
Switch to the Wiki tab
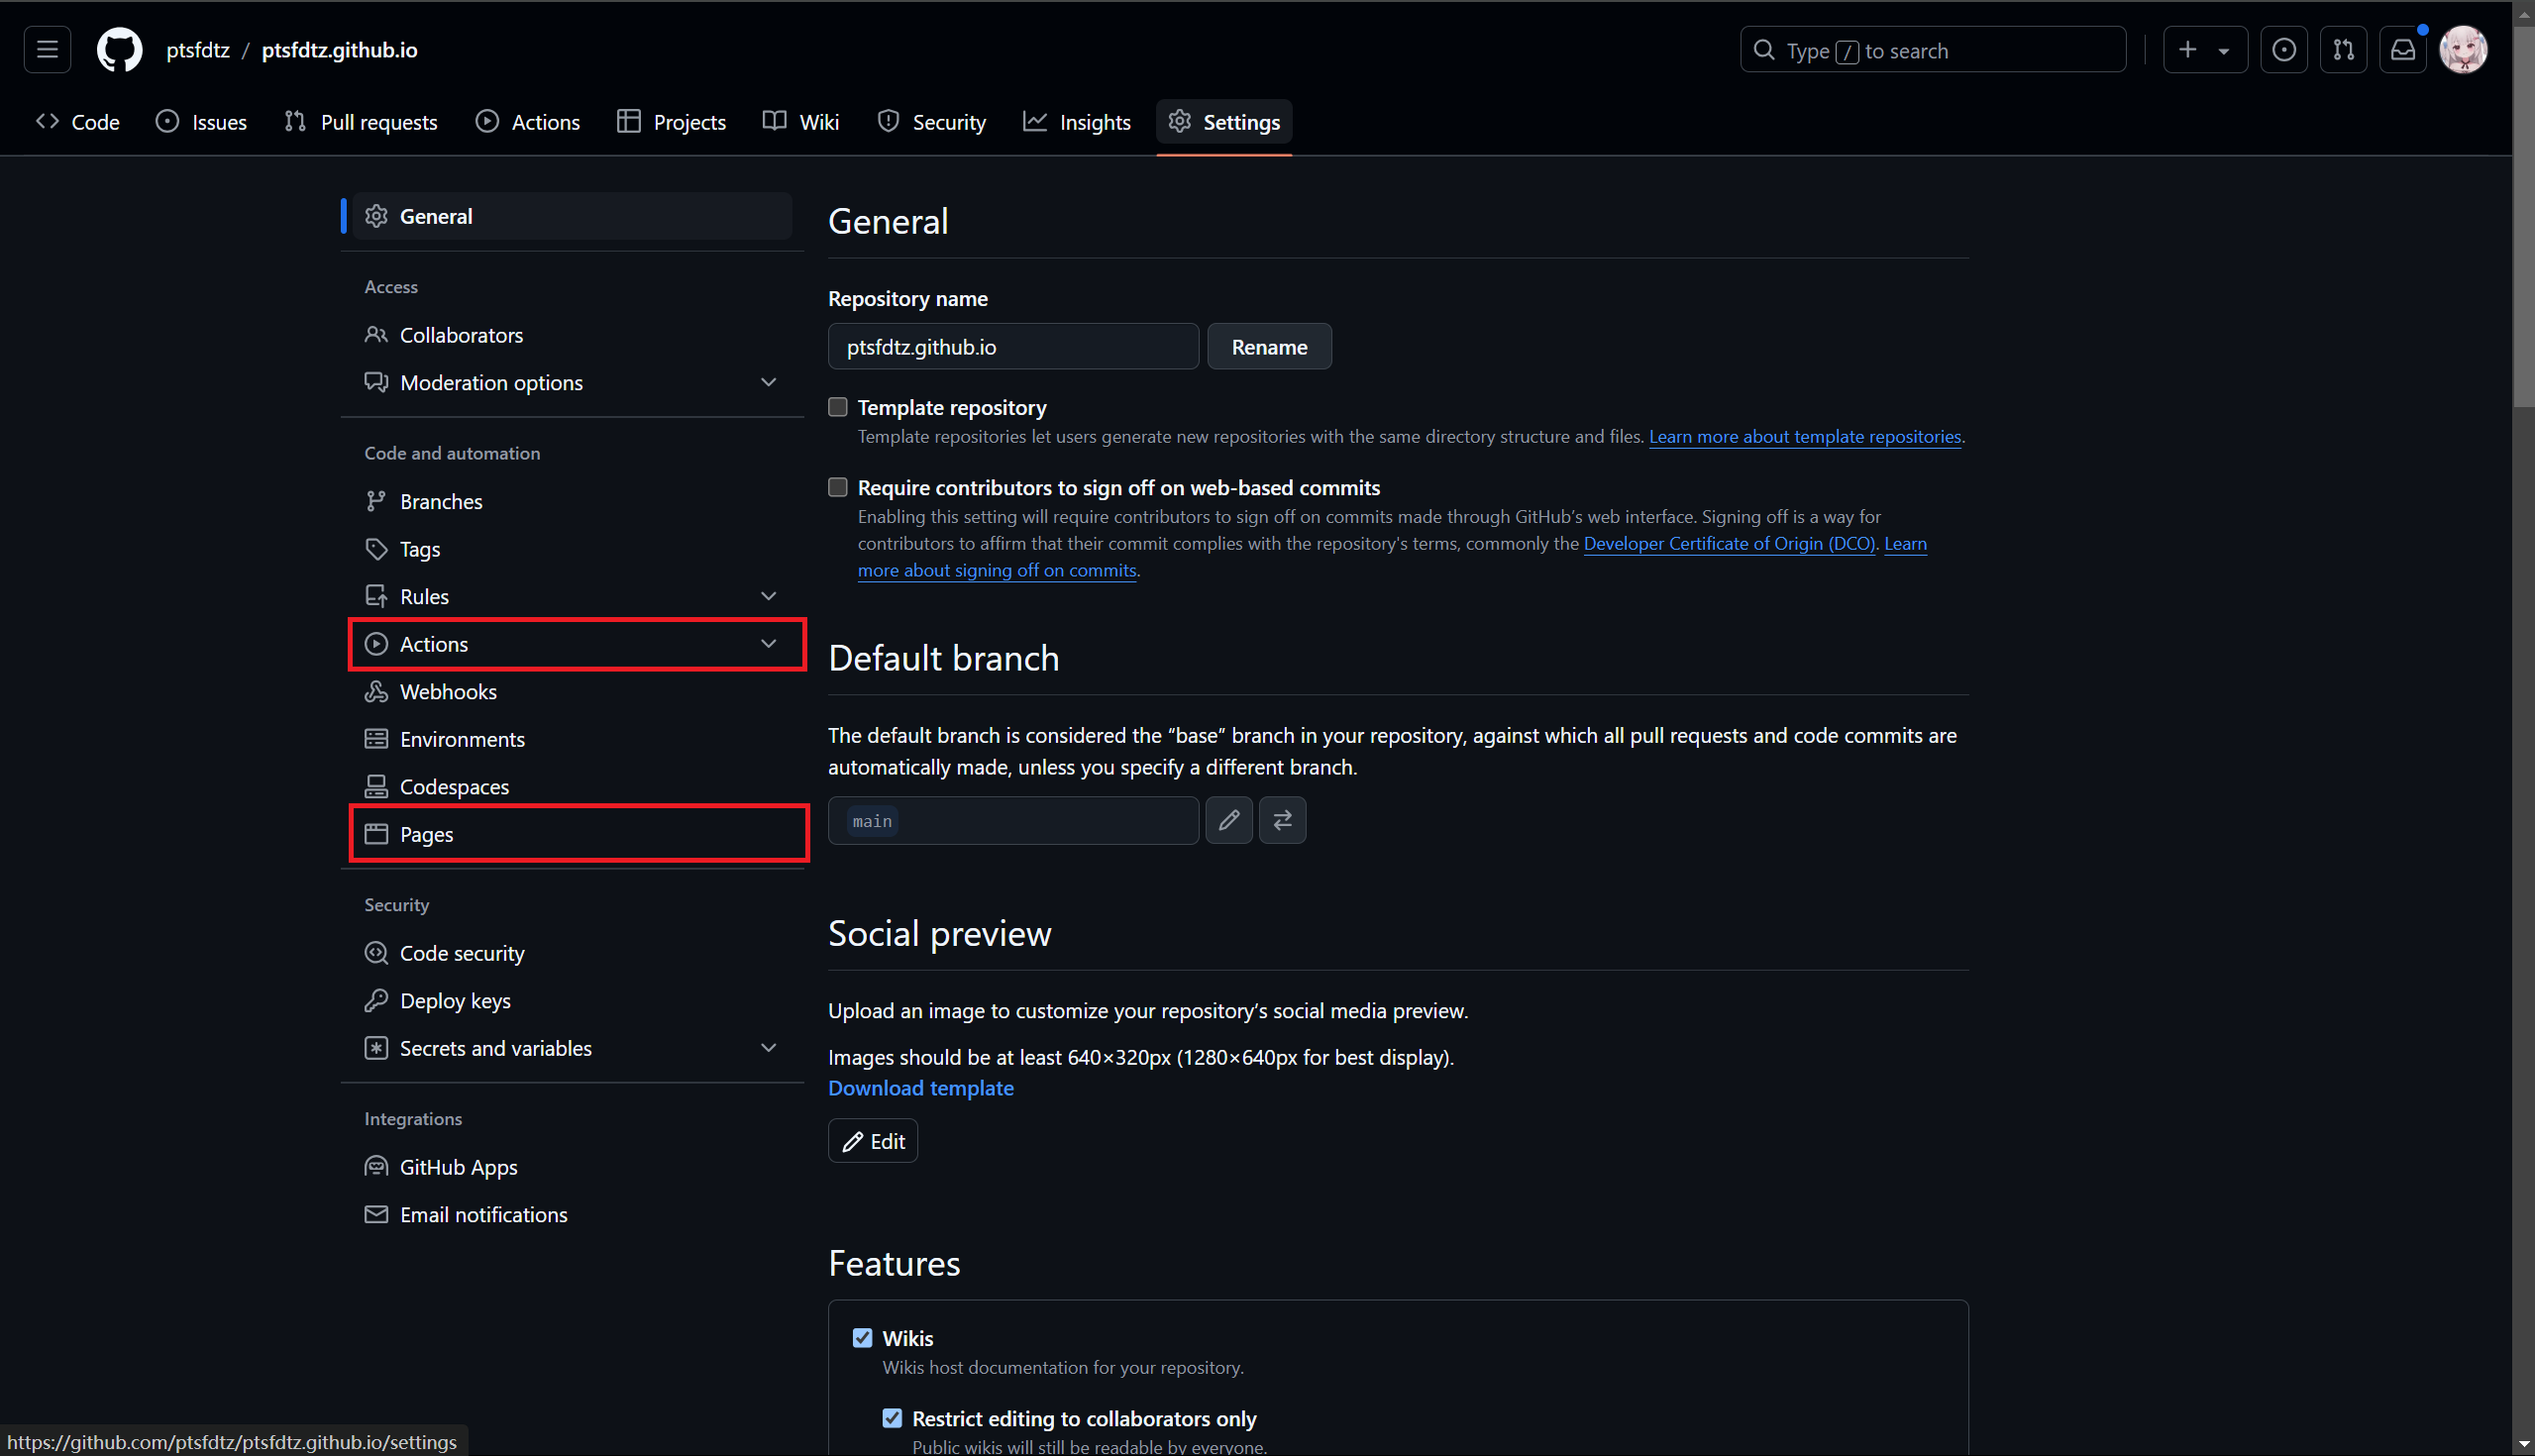[x=801, y=122]
